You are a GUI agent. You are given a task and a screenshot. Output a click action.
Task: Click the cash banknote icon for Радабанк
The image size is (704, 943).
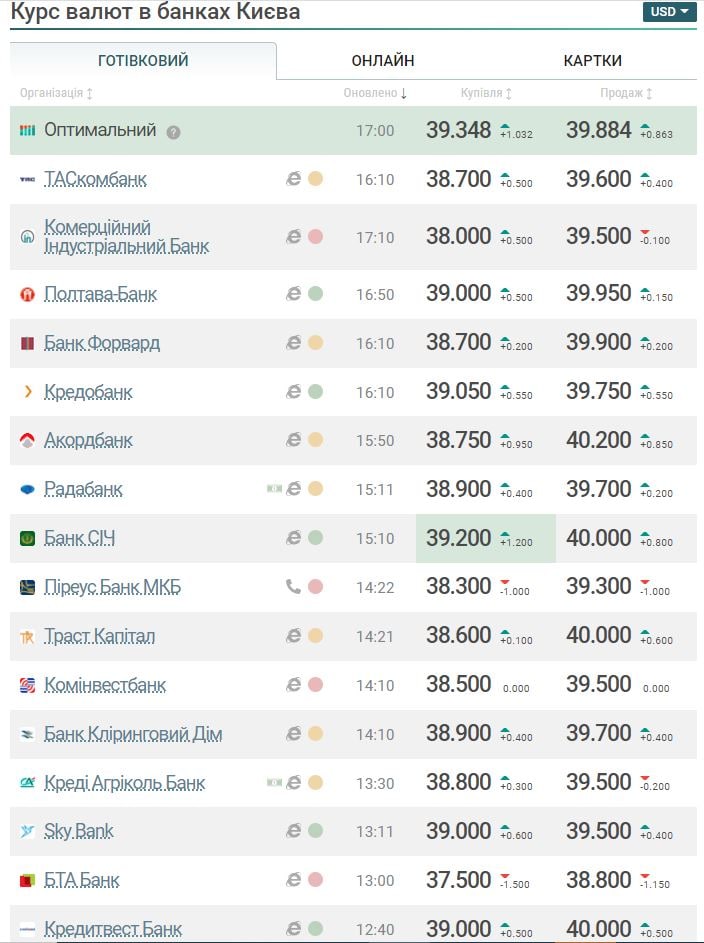274,489
